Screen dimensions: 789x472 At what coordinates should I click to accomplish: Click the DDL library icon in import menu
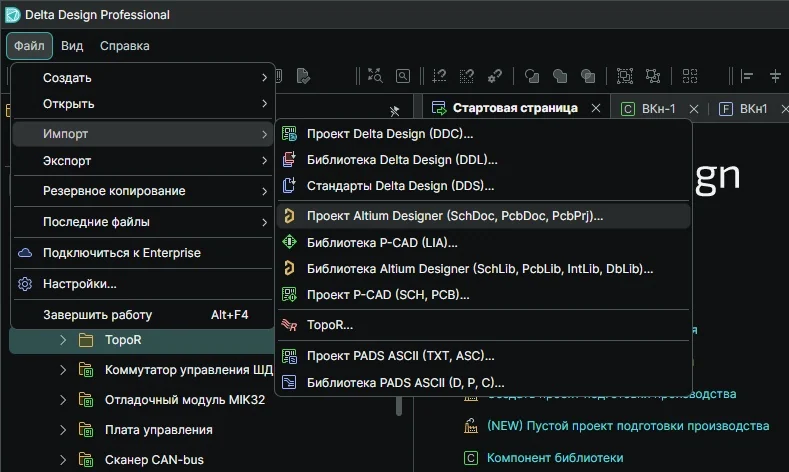(289, 160)
